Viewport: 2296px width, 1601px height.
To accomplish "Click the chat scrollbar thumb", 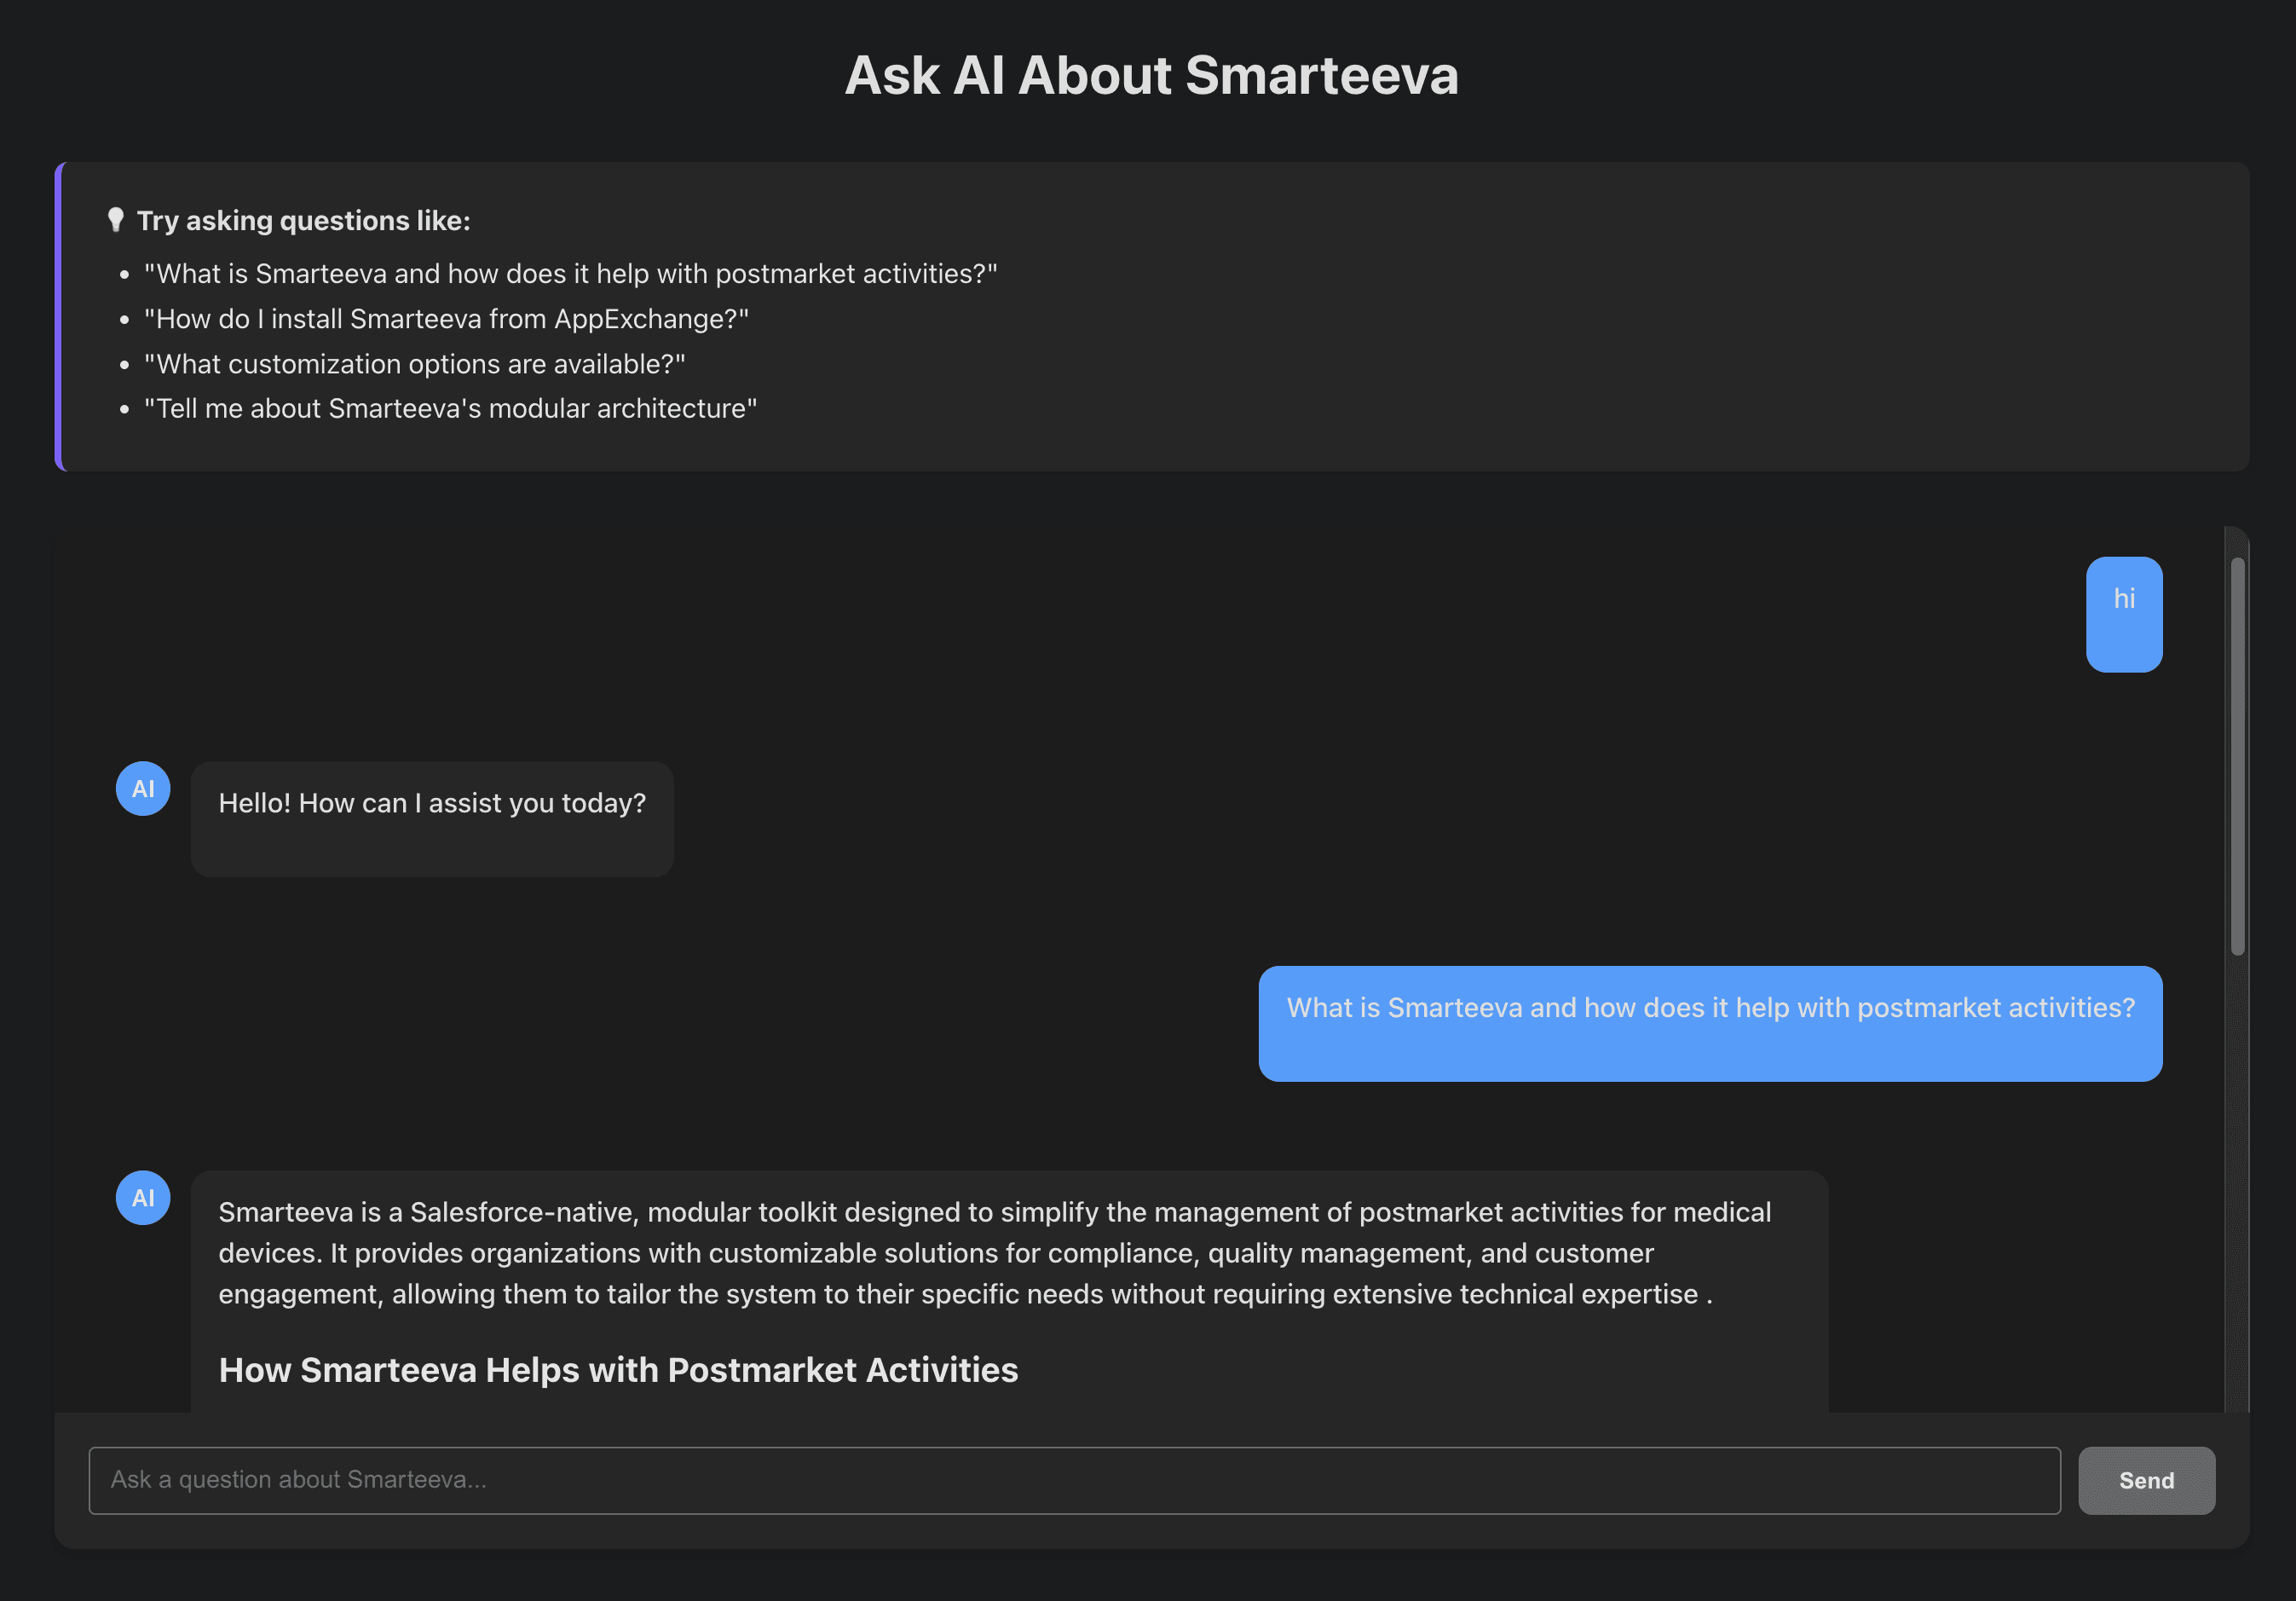I will point(2237,755).
